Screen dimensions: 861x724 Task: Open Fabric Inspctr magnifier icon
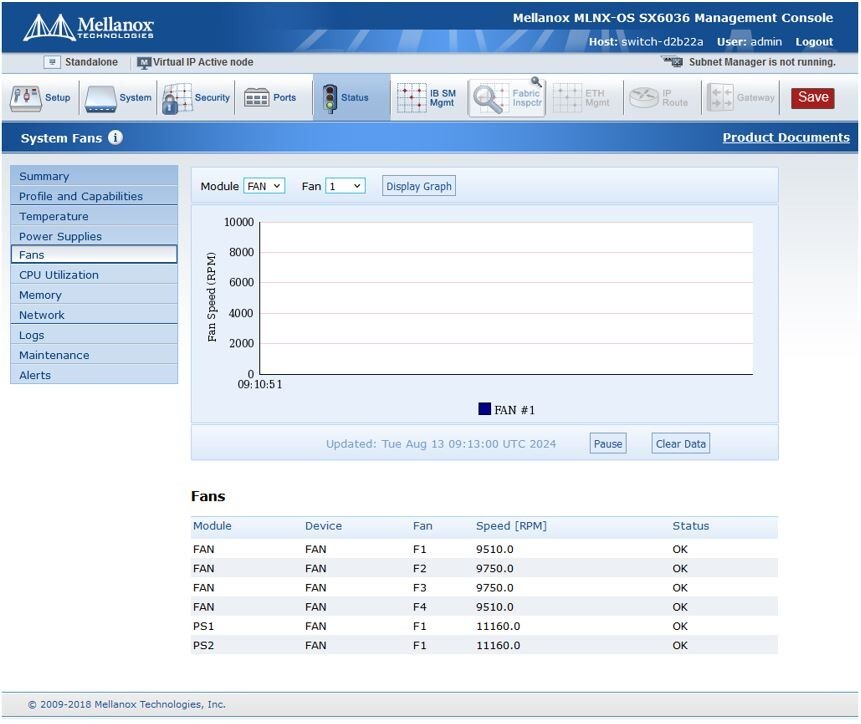488,99
